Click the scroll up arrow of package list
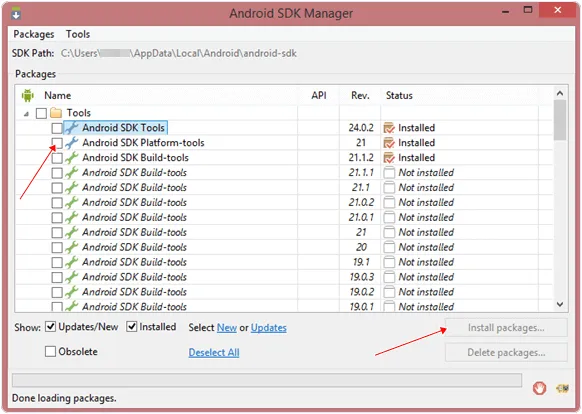Image resolution: width=582 pixels, height=414 pixels. pos(560,93)
